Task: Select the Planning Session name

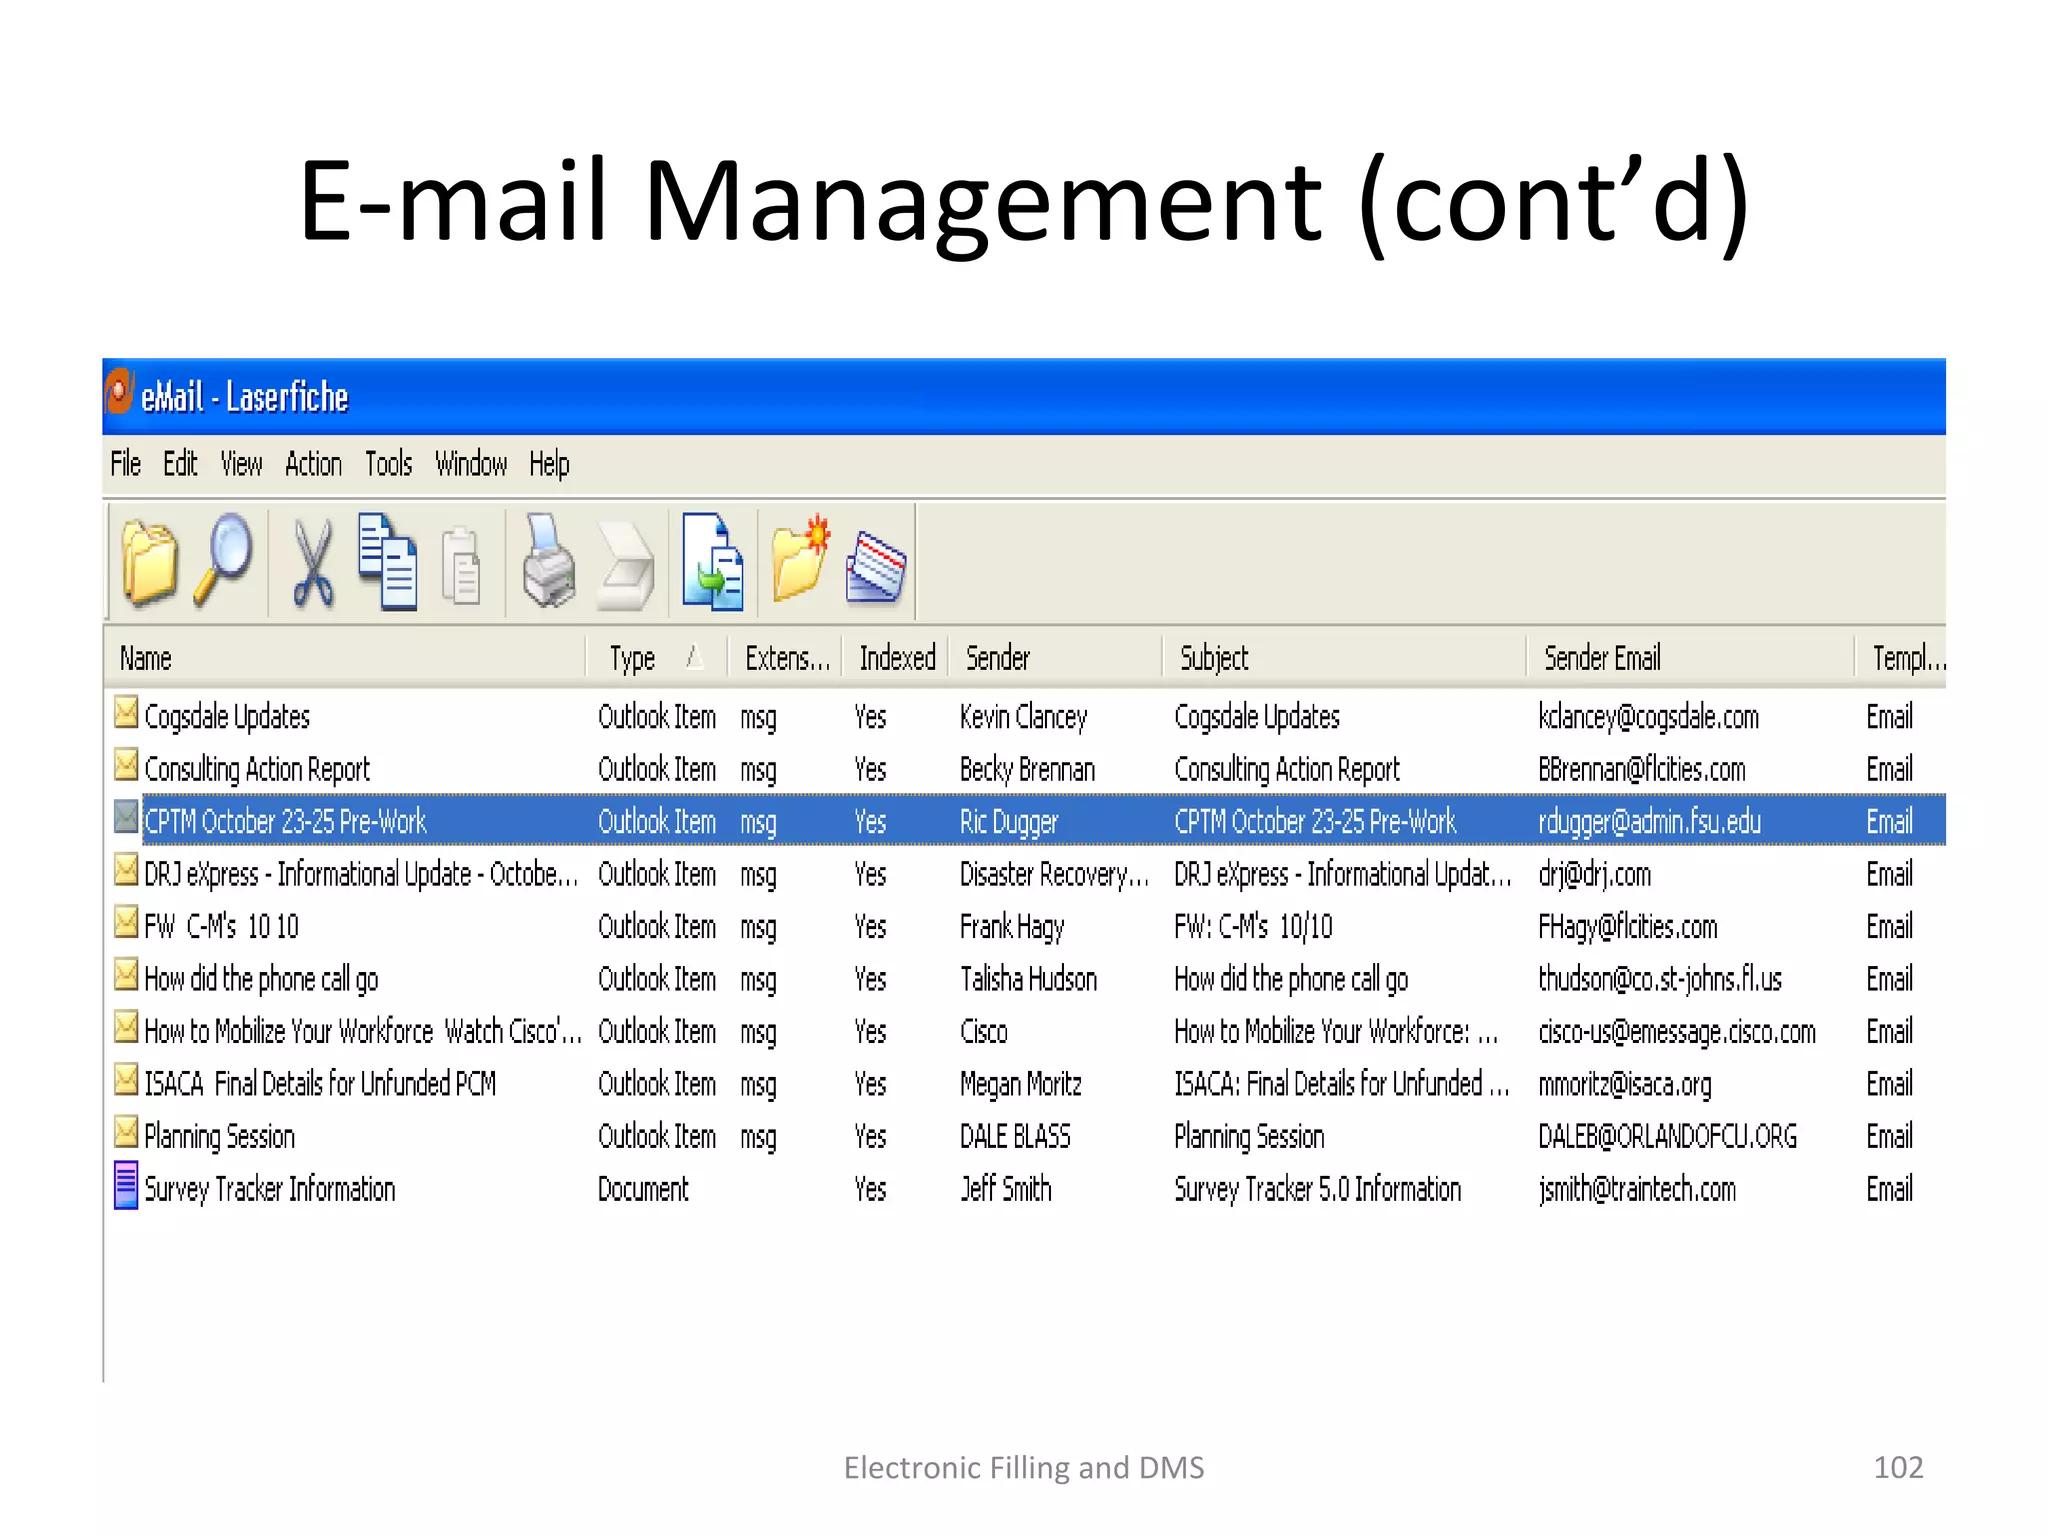Action: click(219, 1137)
